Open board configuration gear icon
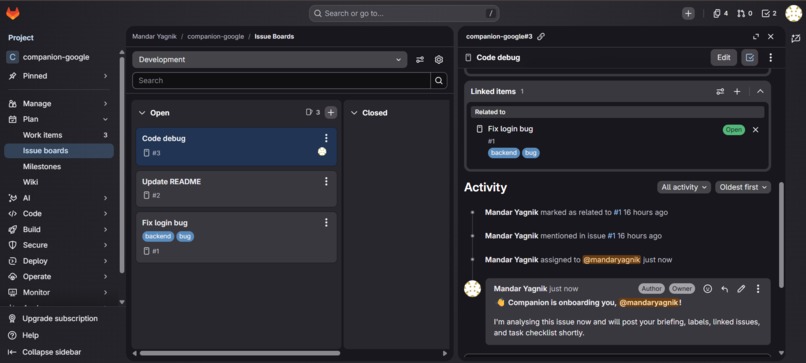Image resolution: width=806 pixels, height=363 pixels. point(438,60)
